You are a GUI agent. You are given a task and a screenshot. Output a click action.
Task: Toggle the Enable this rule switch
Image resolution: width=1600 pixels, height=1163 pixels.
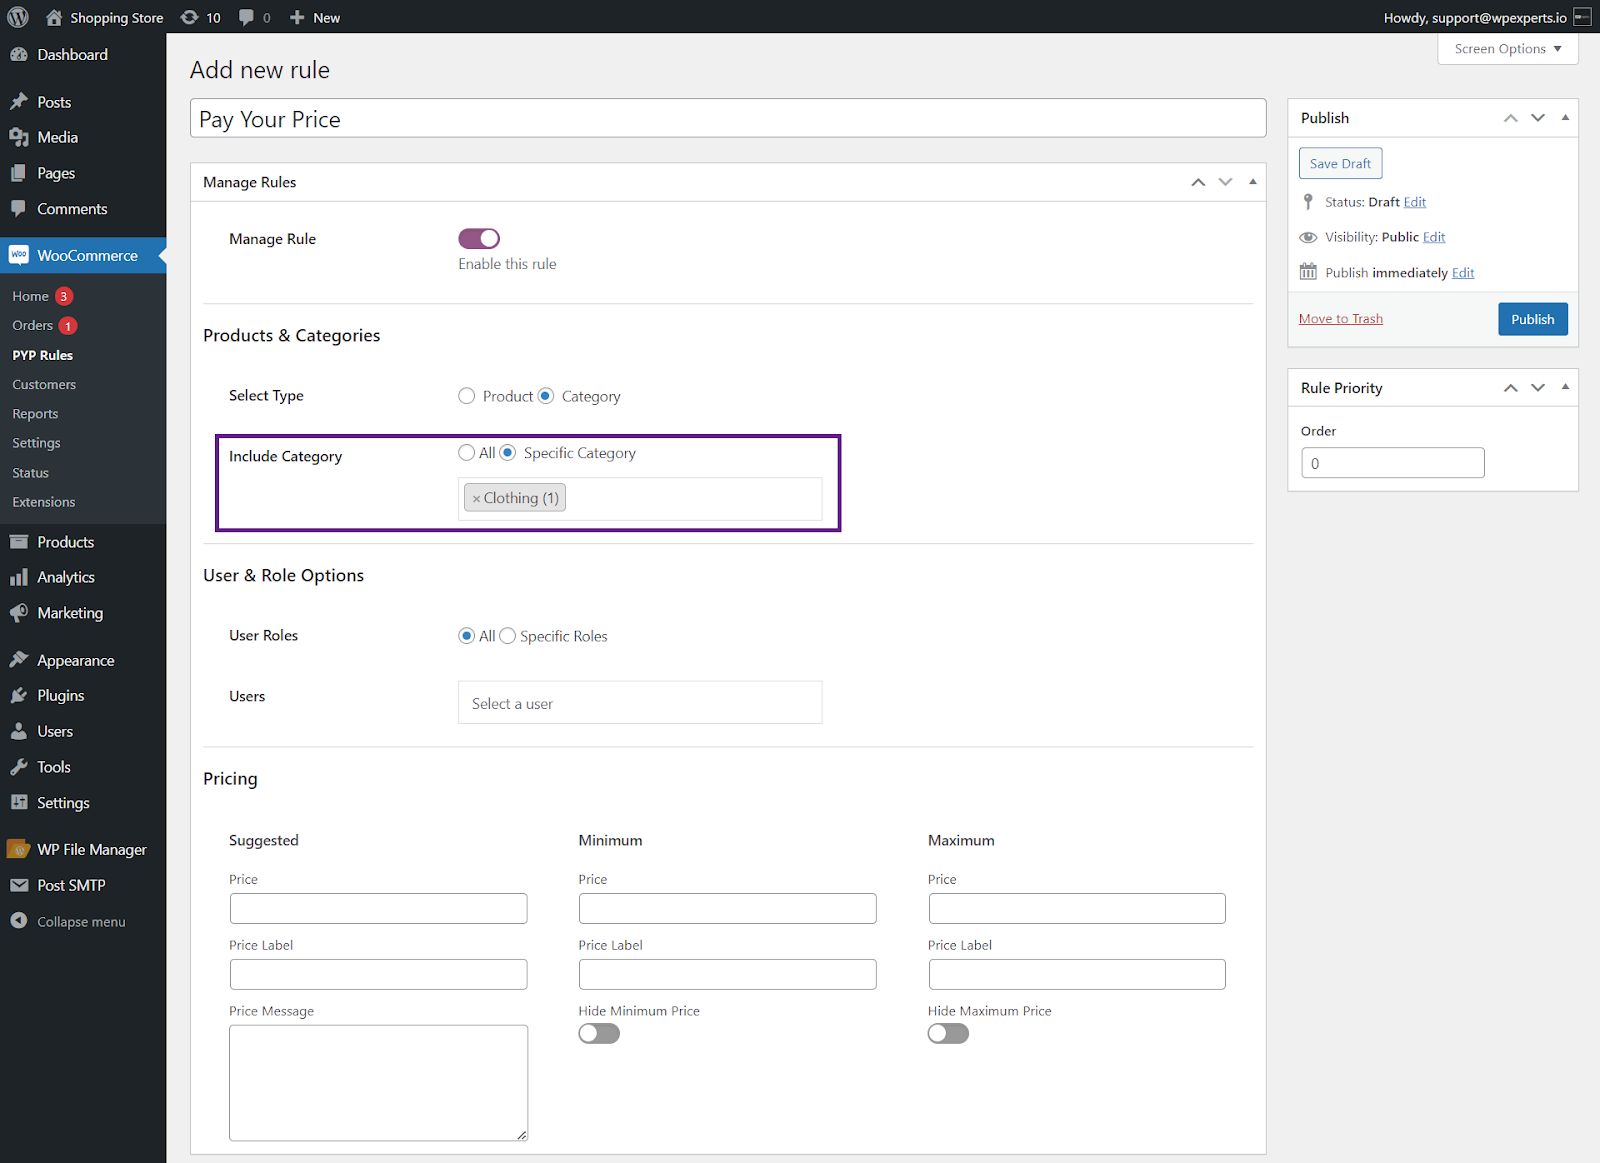(479, 238)
